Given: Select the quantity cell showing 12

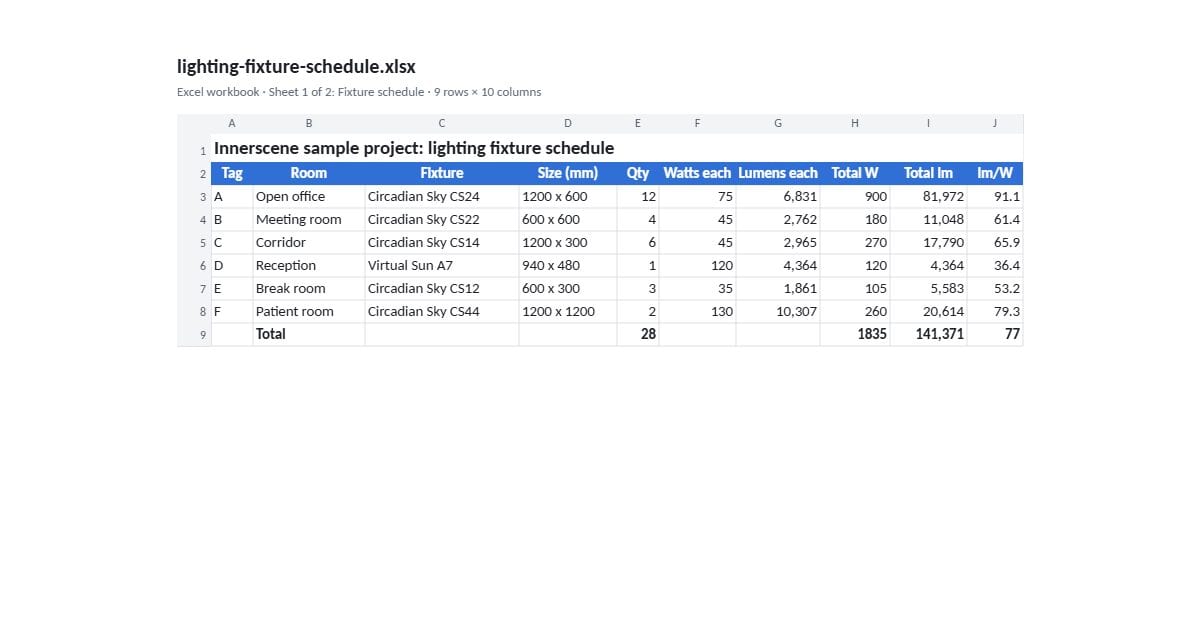Looking at the screenshot, I should pyautogui.click(x=638, y=197).
